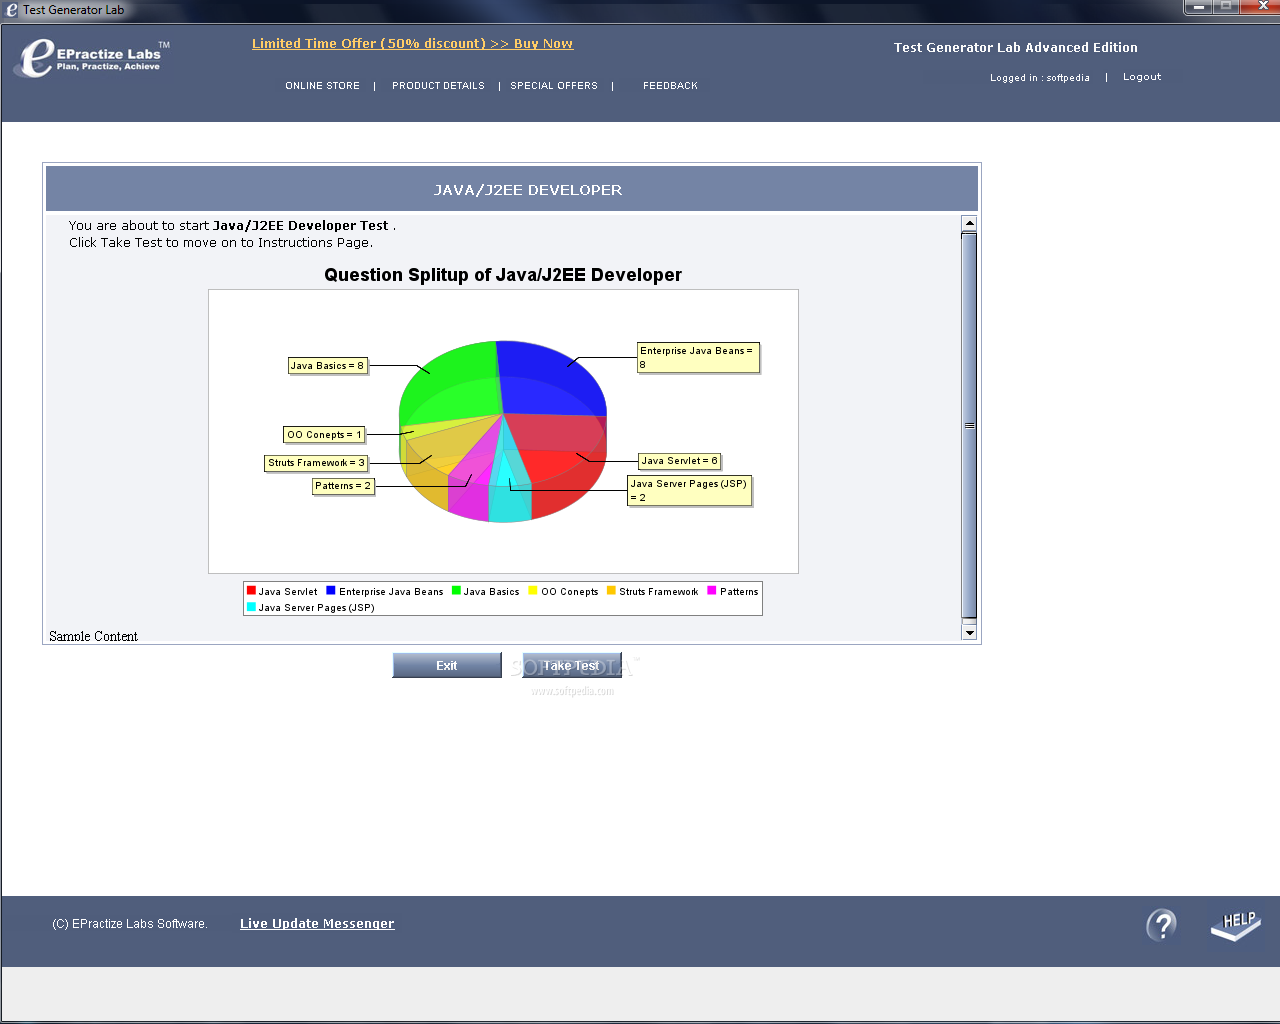This screenshot has width=1280, height=1024.
Task: Click the 'Question Splitup of Java/J2EE Developer' title
Action: click(x=503, y=275)
